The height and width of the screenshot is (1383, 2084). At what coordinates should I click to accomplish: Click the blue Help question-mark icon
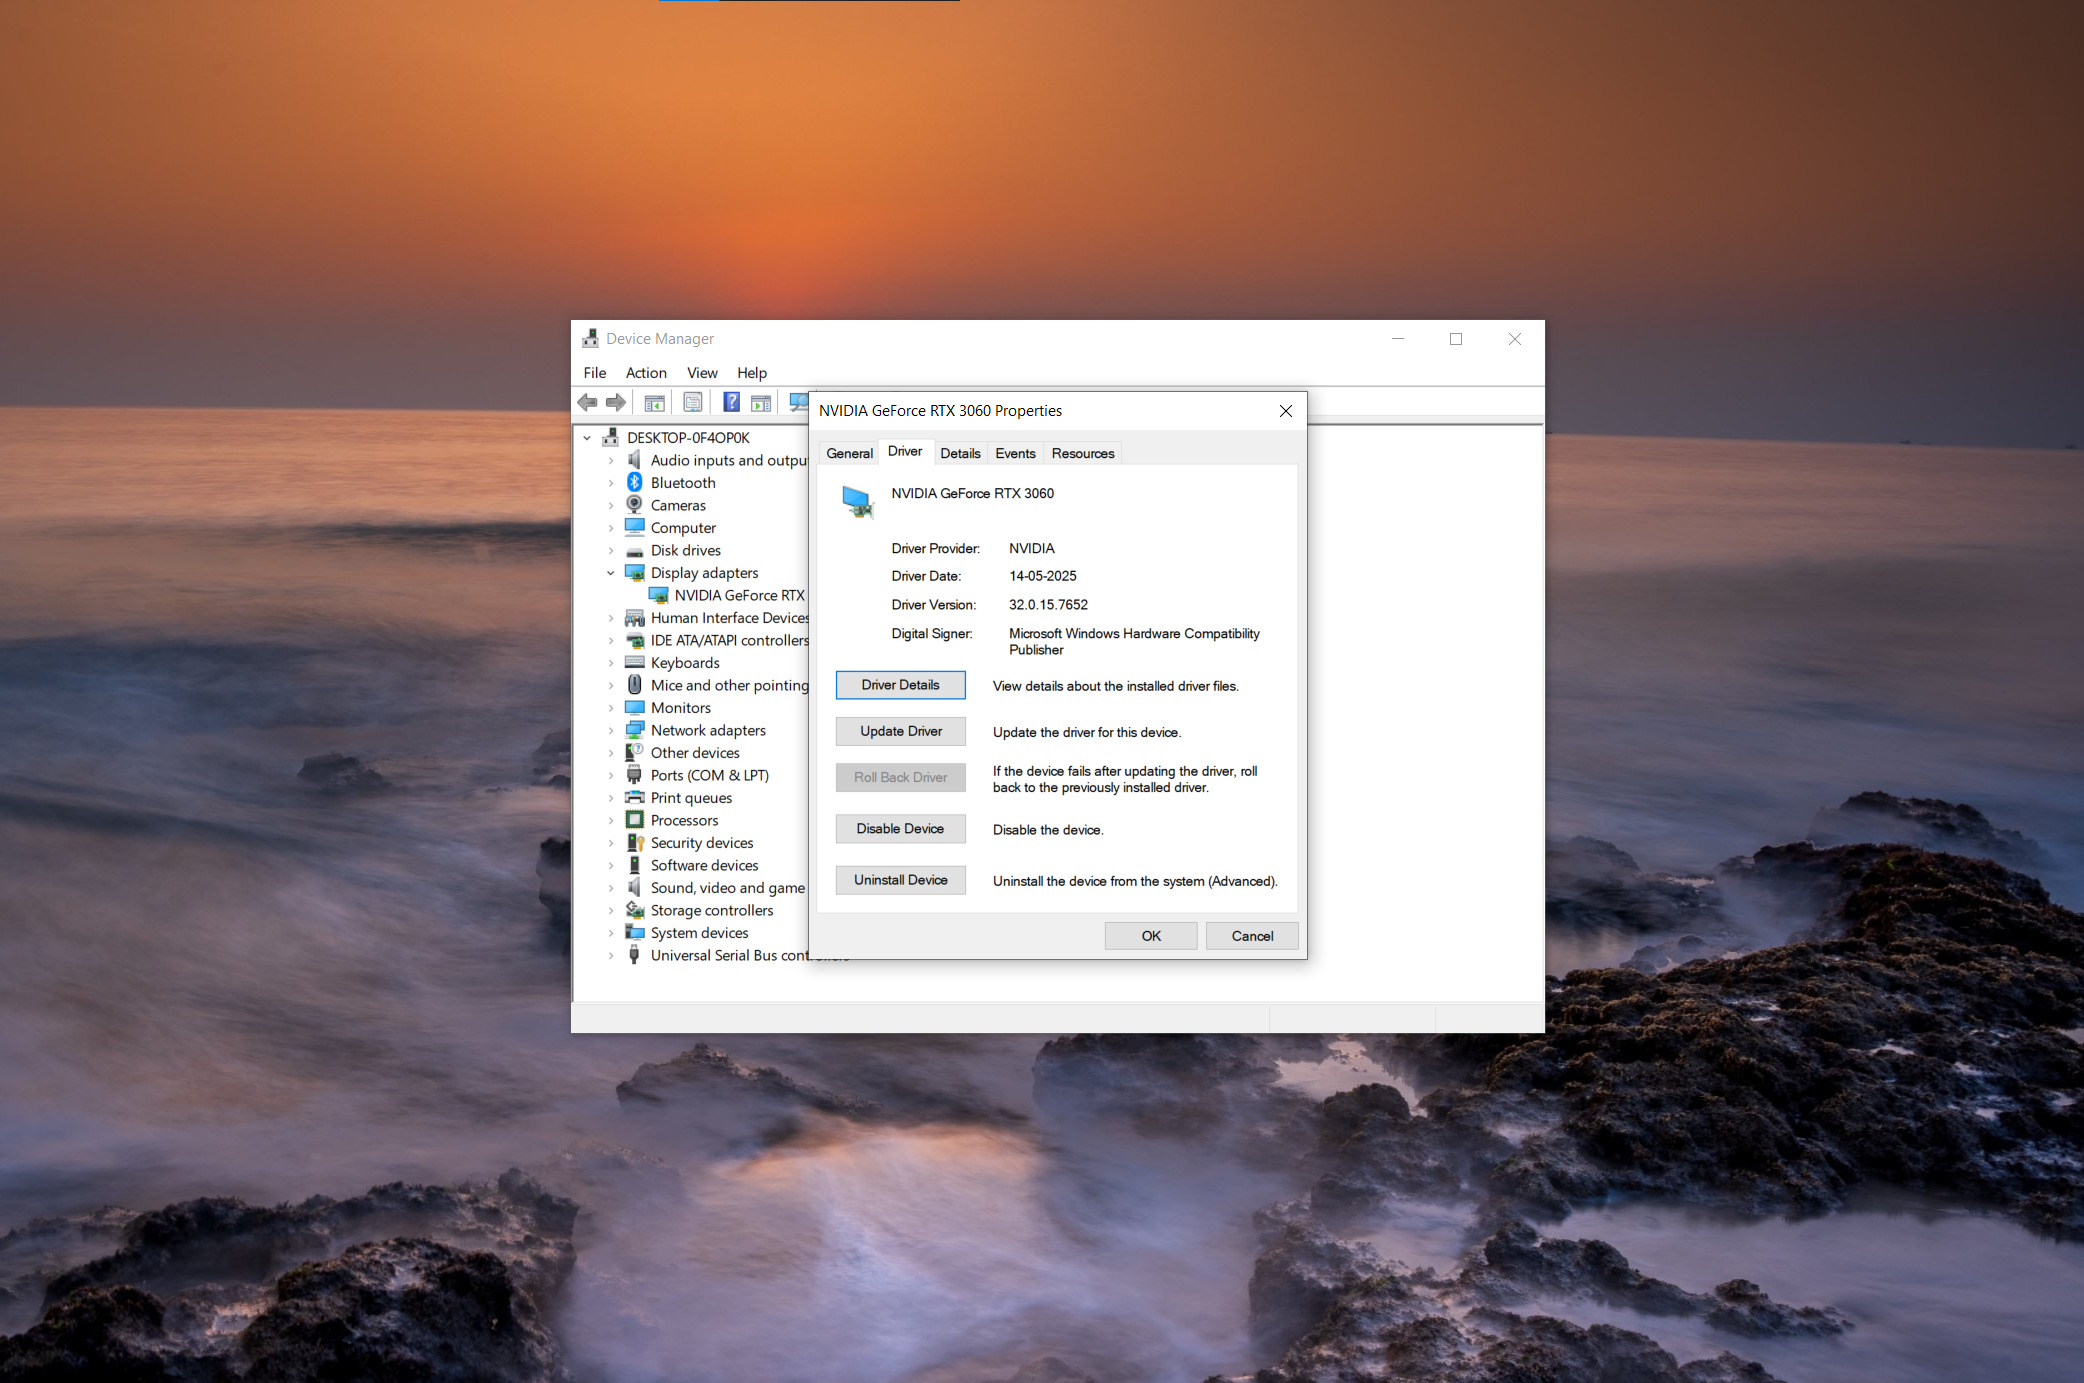731,402
